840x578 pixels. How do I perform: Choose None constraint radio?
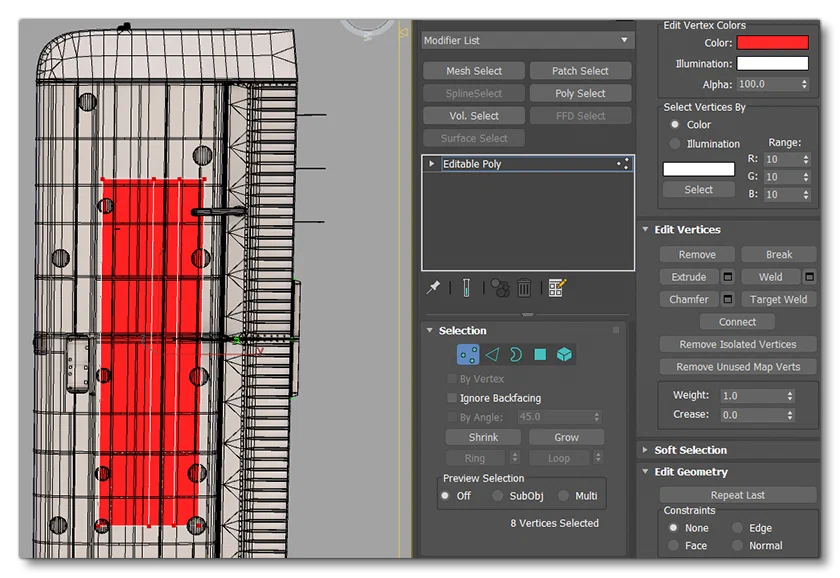(x=673, y=528)
